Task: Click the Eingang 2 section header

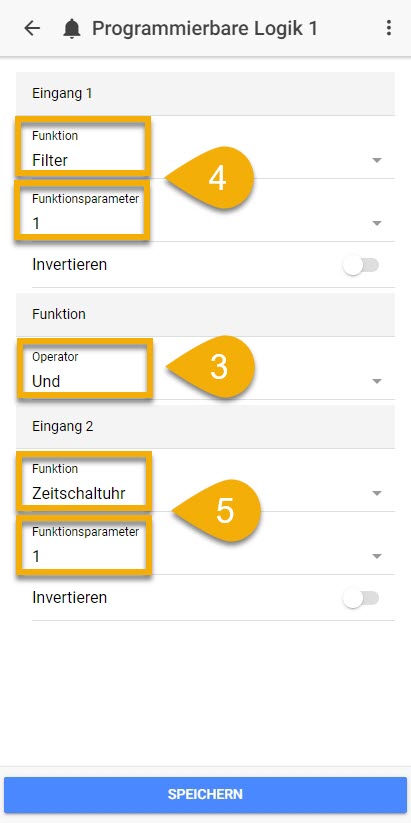Action: [205, 426]
